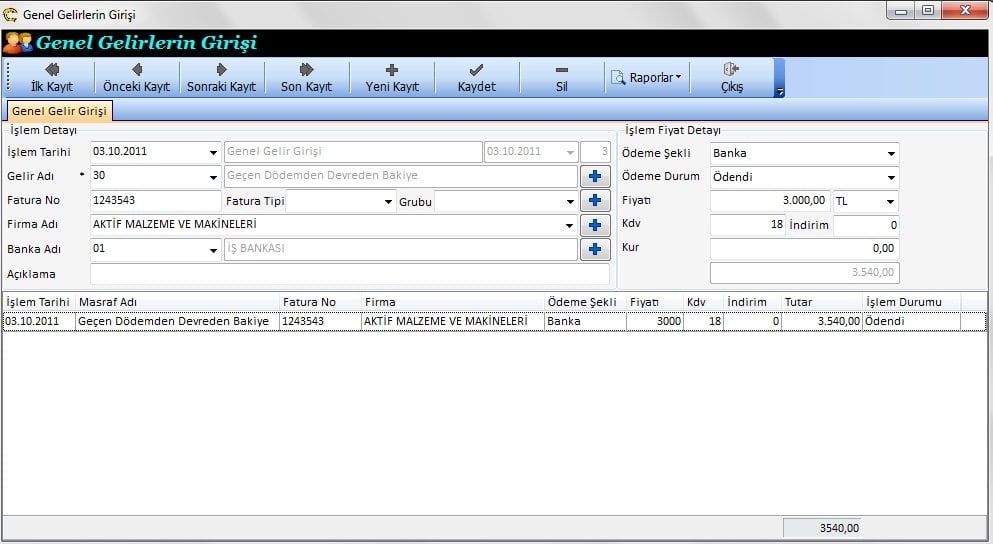Exit the form using Çıkış

pos(732,78)
